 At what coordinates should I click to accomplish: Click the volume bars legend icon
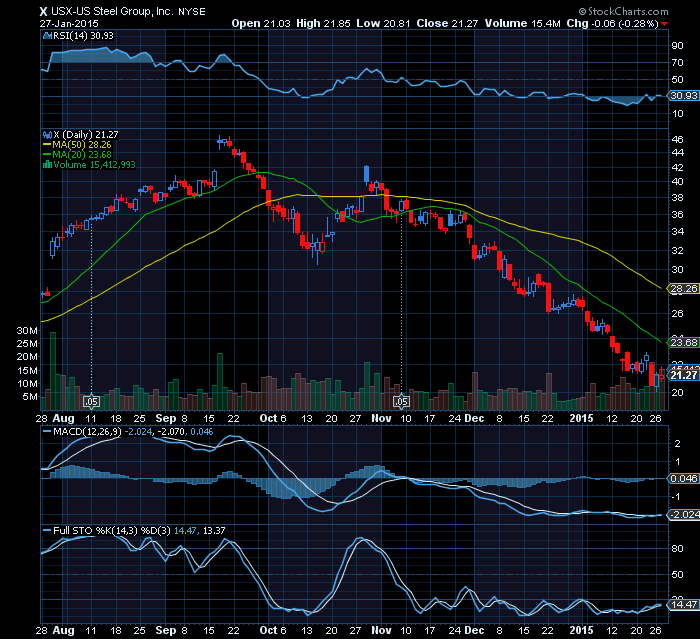click(x=47, y=165)
